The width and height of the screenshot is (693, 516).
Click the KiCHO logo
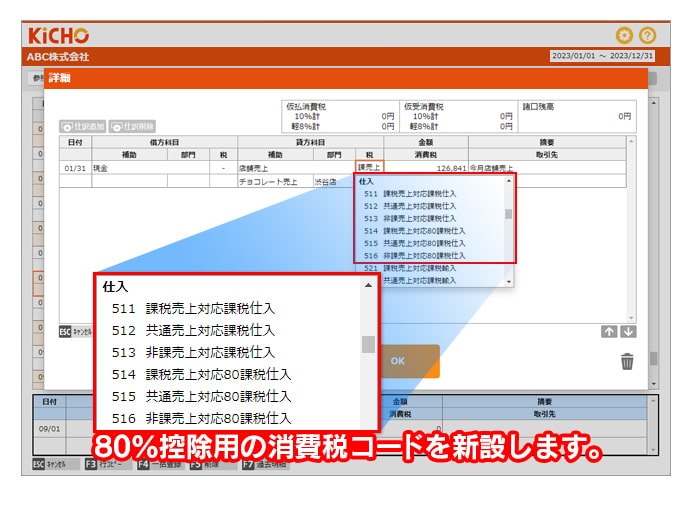click(x=58, y=35)
